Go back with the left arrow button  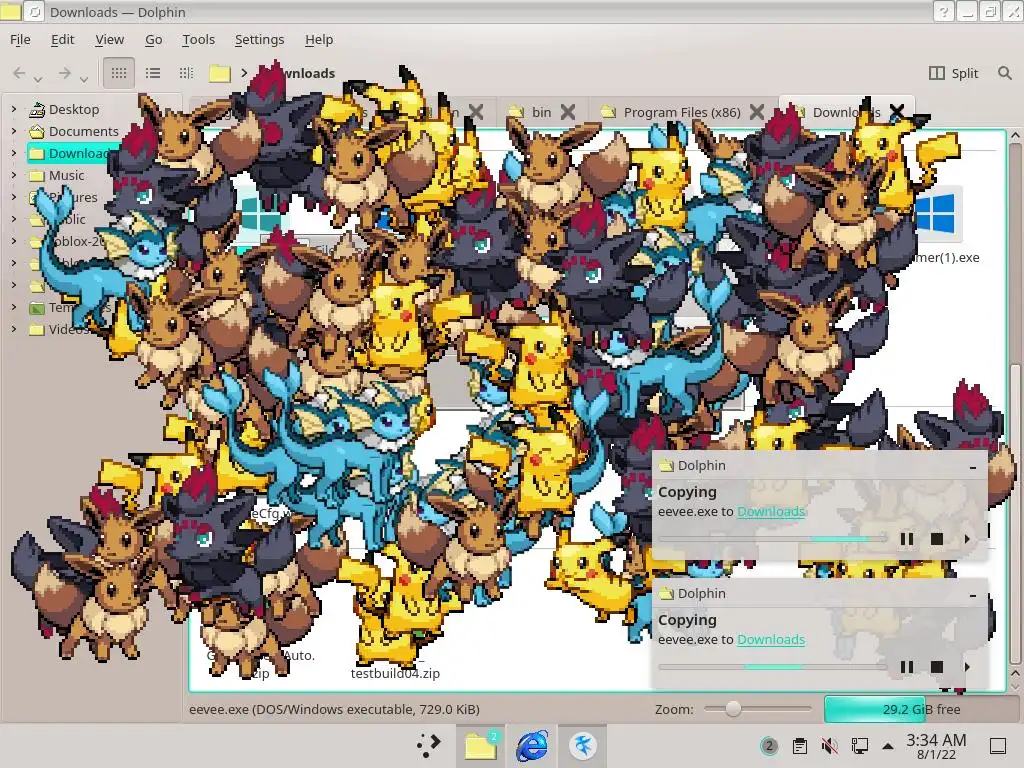[x=20, y=73]
